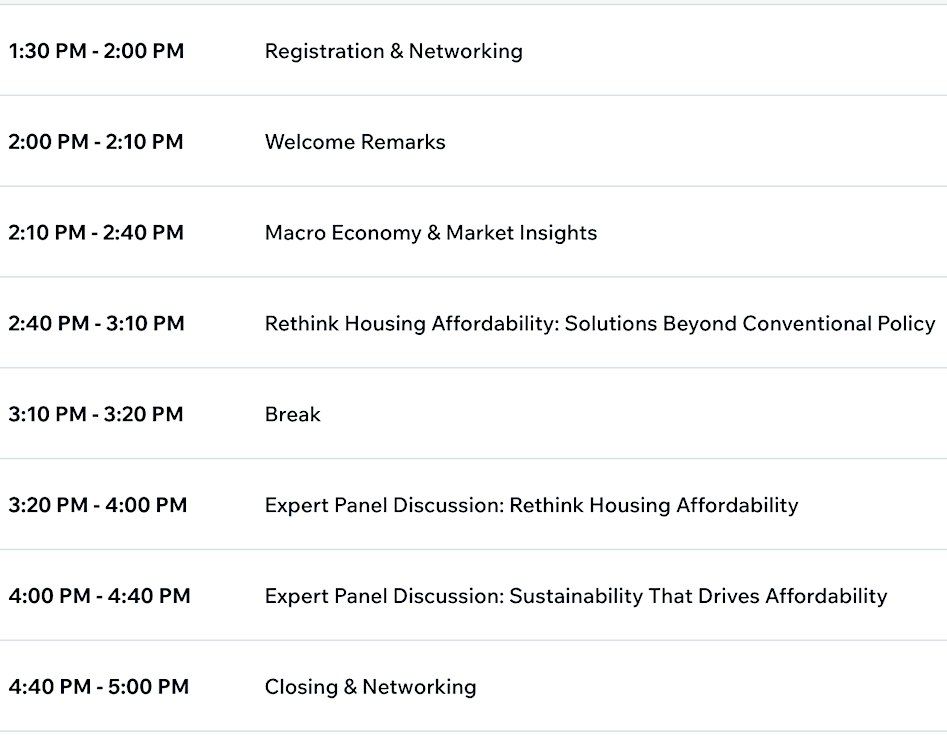Viewport: 947px width, 740px height.
Task: Click the words Market Insights
Action: tap(521, 233)
